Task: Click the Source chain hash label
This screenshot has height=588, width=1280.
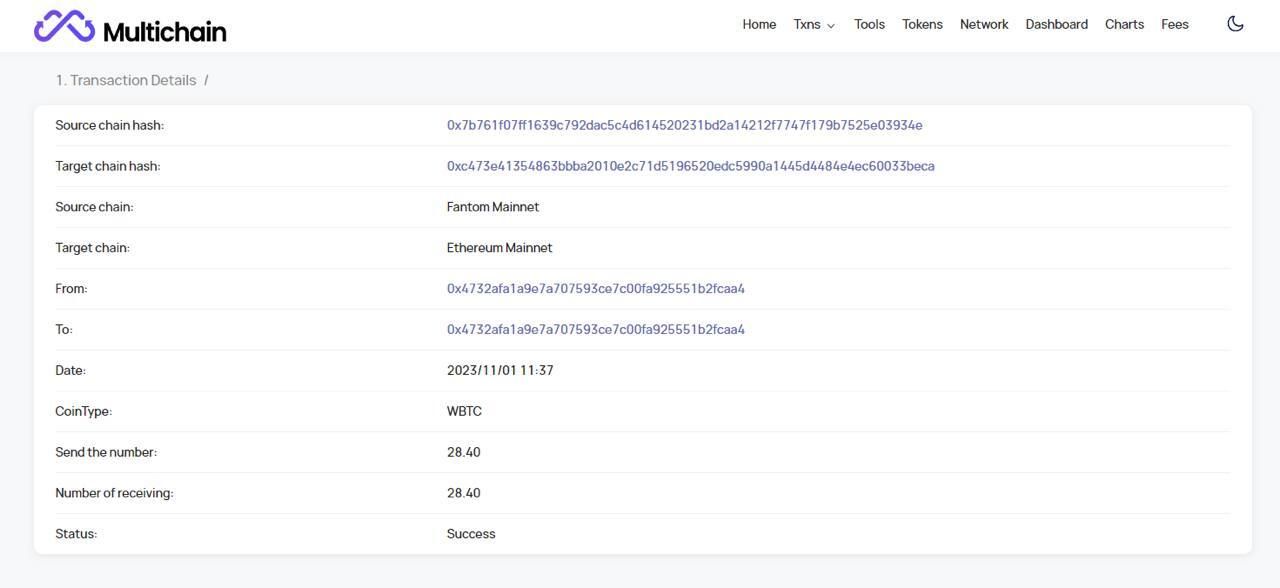Action: point(109,125)
